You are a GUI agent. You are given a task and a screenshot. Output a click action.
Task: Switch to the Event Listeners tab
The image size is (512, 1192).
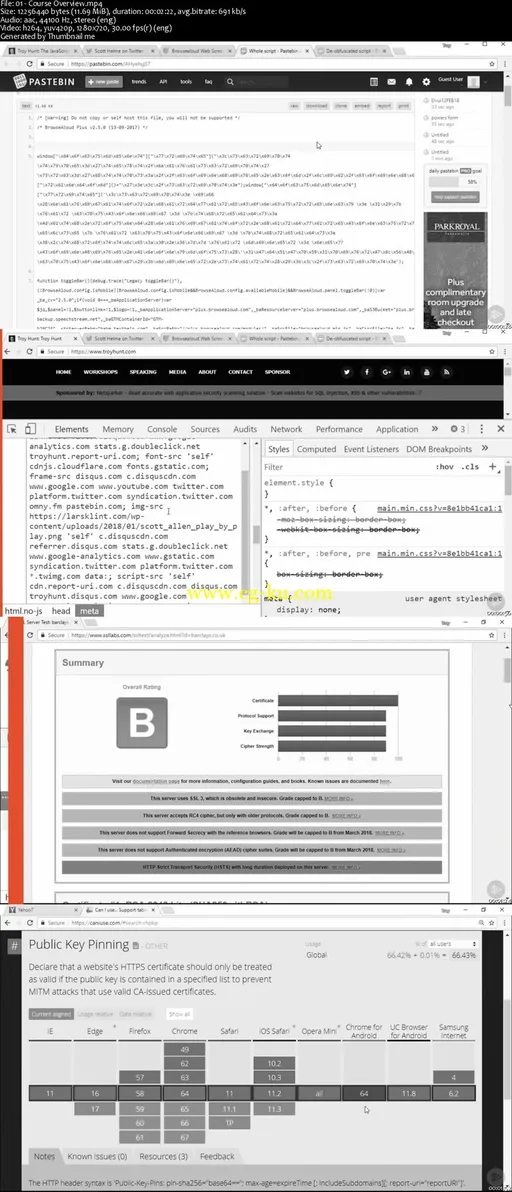371,449
